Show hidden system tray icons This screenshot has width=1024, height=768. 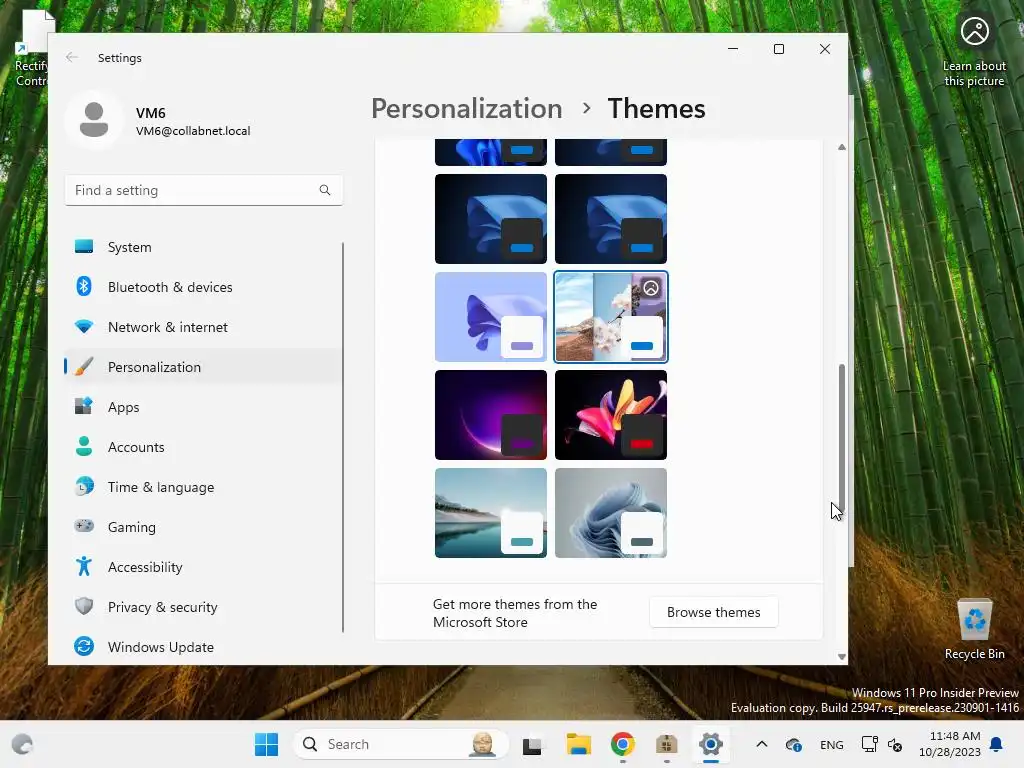761,744
